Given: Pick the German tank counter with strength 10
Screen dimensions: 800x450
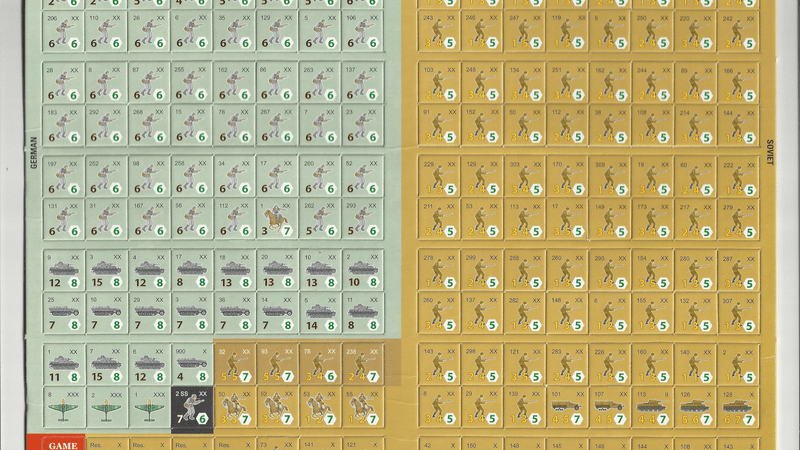Looking at the screenshot, I should 363,270.
